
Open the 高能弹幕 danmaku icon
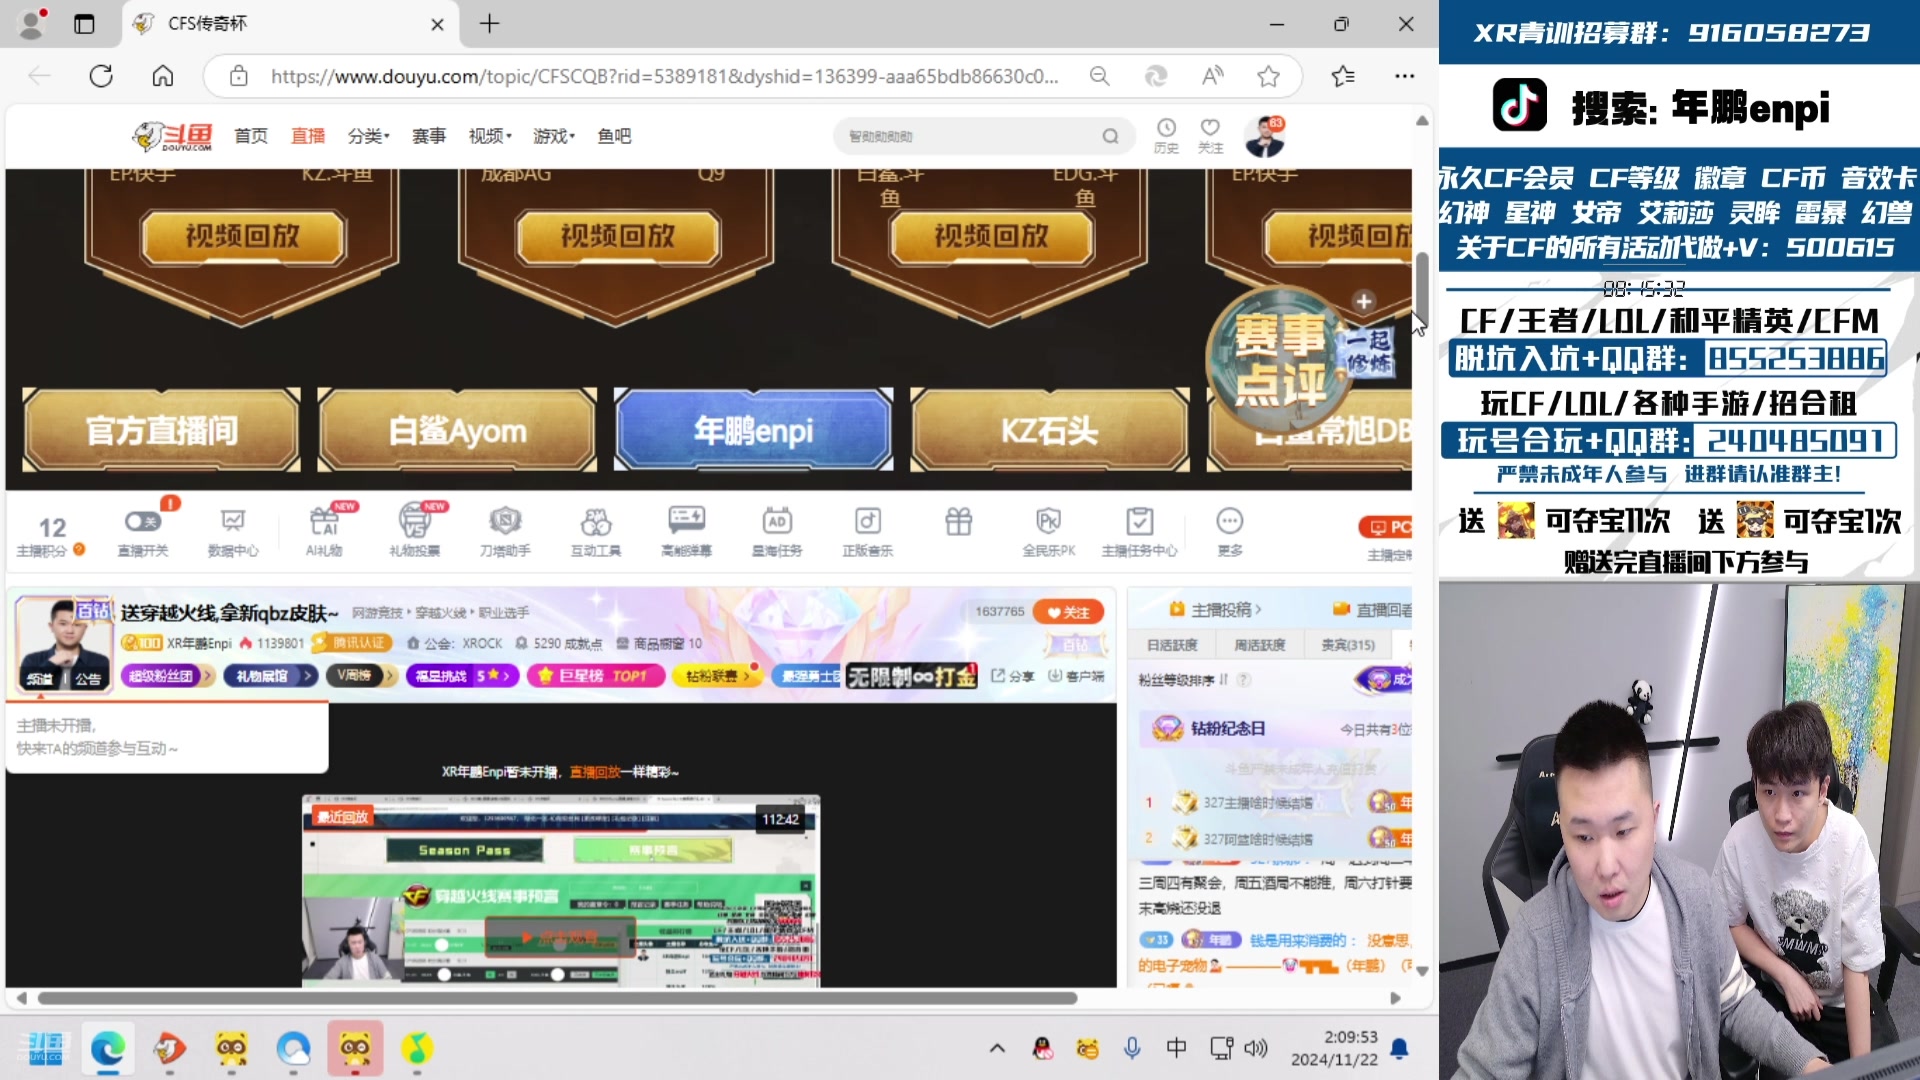click(x=687, y=531)
